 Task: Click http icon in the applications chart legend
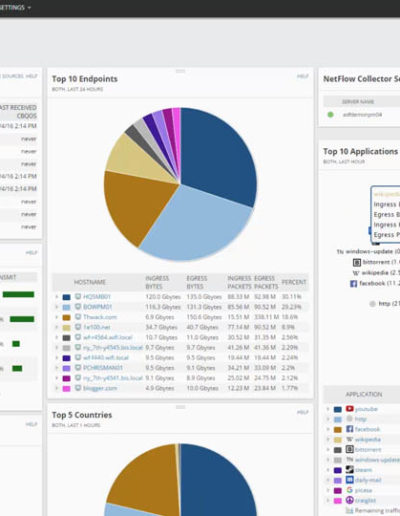tap(373, 304)
